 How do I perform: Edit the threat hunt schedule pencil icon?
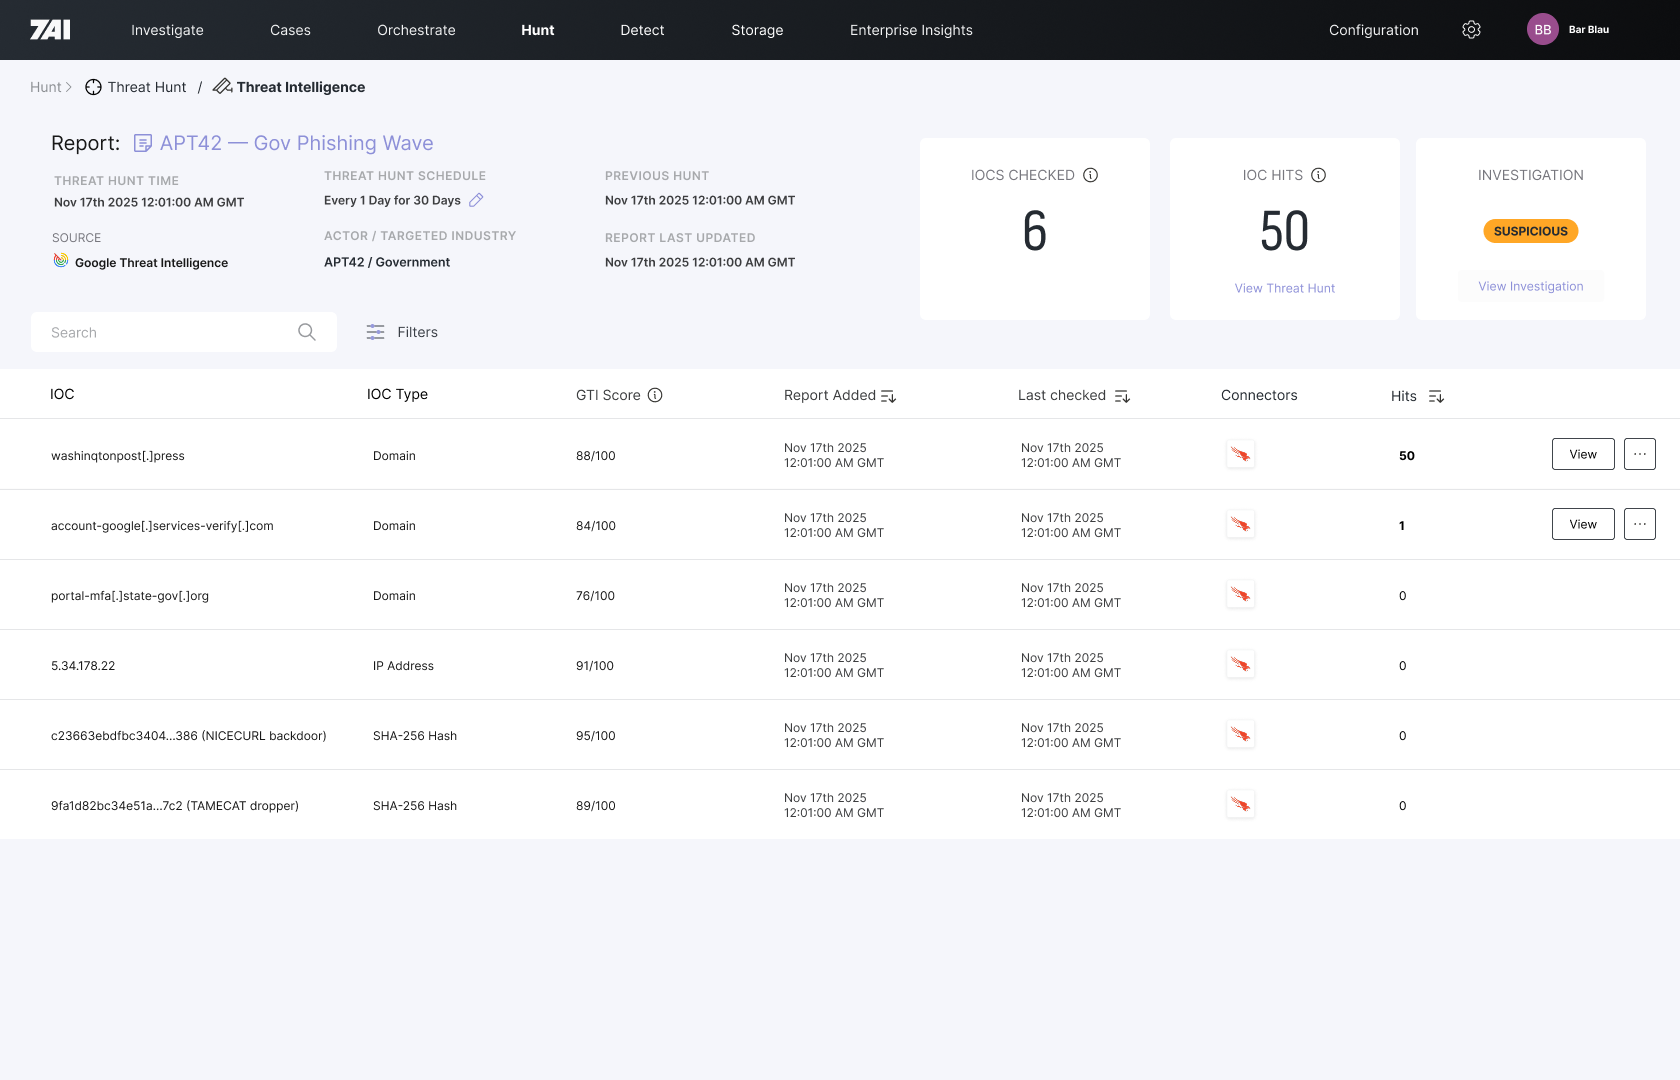pyautogui.click(x=476, y=200)
